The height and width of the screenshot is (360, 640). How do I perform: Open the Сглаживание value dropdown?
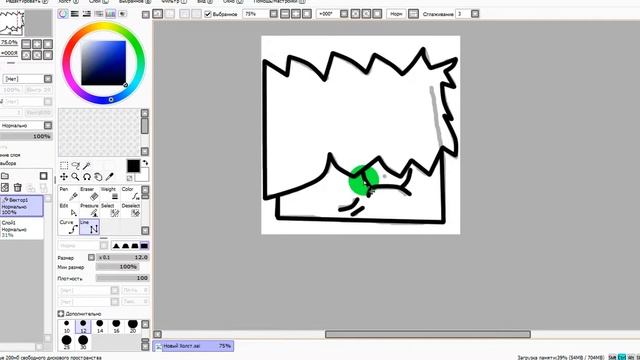click(x=475, y=14)
